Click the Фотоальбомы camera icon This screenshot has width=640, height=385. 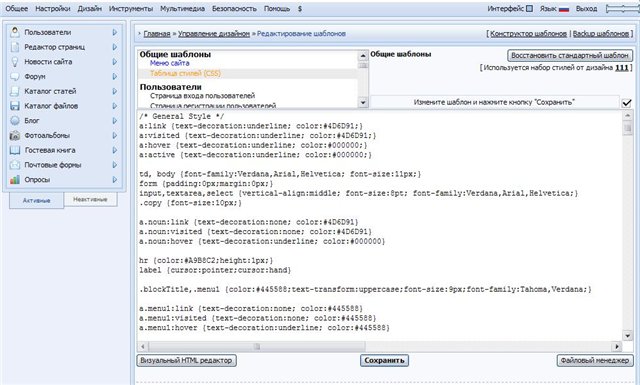pyautogui.click(x=15, y=135)
